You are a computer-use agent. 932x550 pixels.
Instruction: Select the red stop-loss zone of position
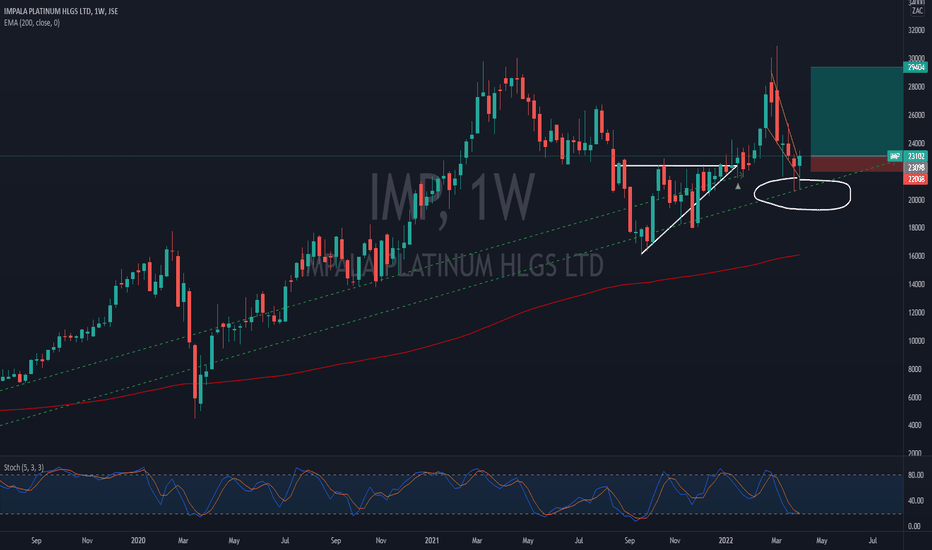[x=857, y=164]
